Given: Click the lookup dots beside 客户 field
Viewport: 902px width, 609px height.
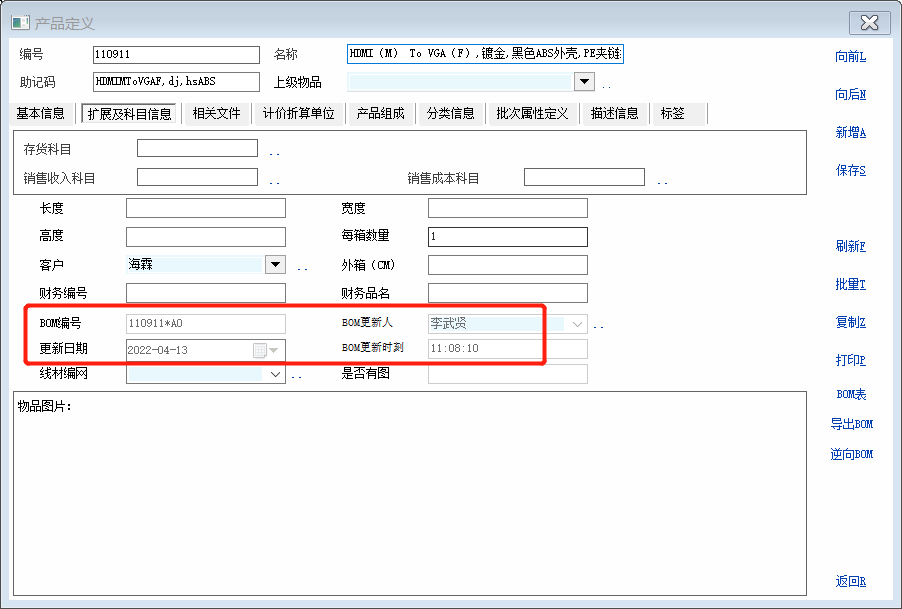Looking at the screenshot, I should [x=302, y=268].
